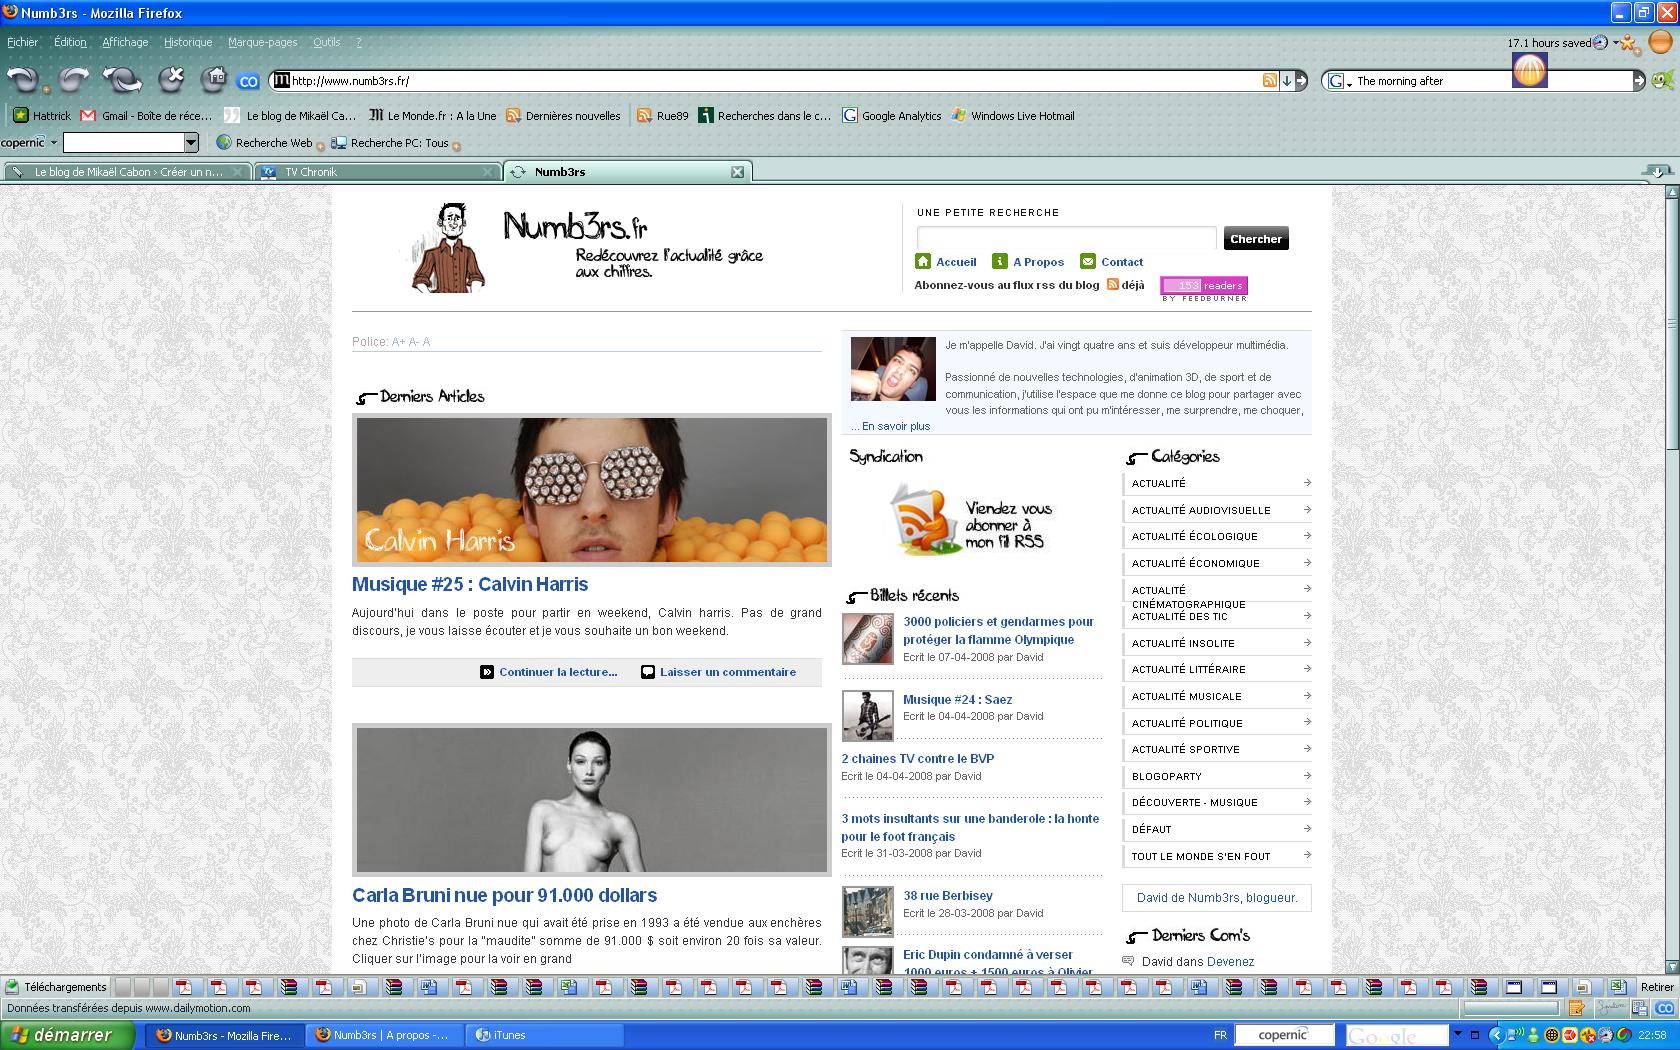Select 'Tout le monde s'en fout' category

click(x=1217, y=856)
